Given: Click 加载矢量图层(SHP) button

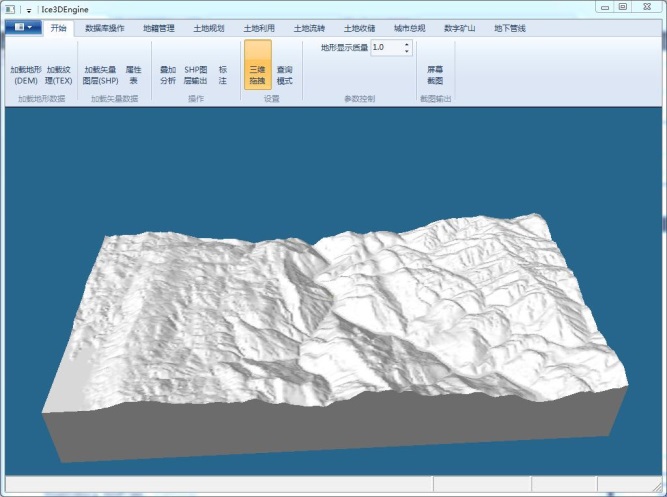Looking at the screenshot, I should [100, 74].
